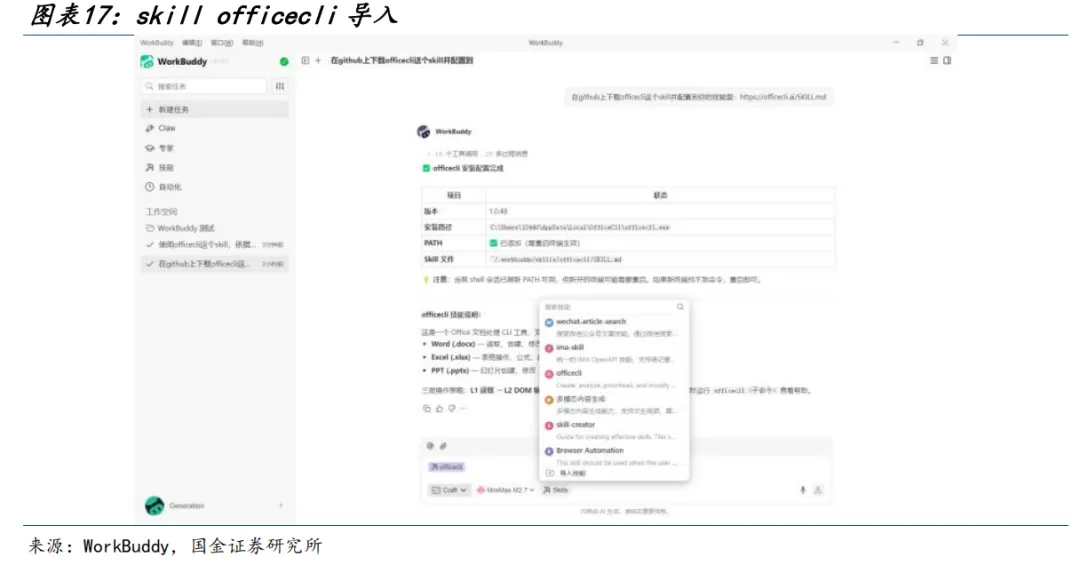Click the officecli skill tag in input box
Screen dimensions: 1080x565
click(447, 466)
